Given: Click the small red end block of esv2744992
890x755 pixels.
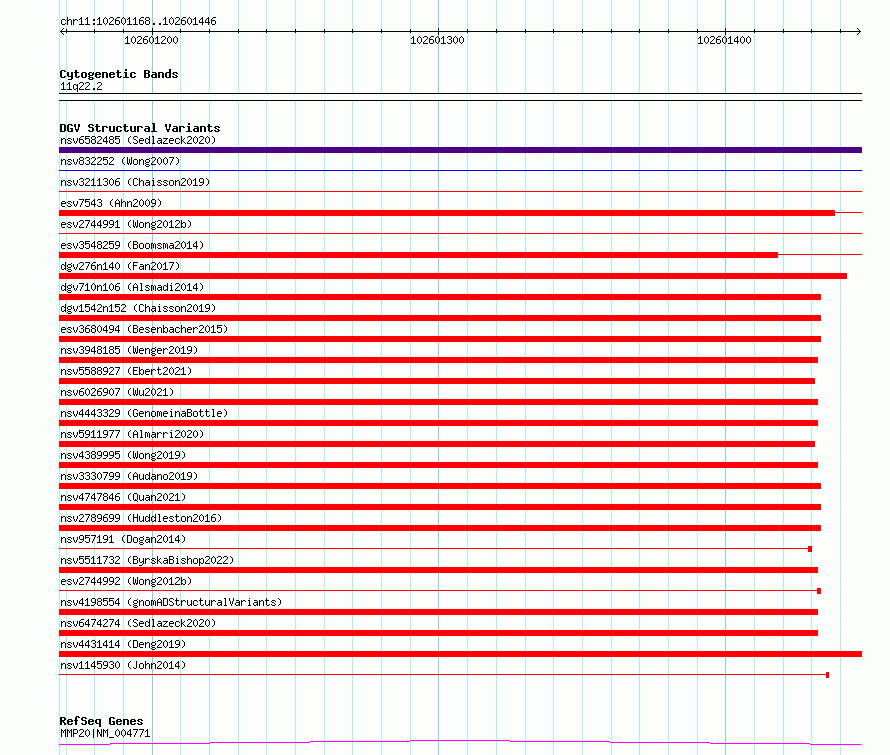Looking at the screenshot, I should pyautogui.click(x=819, y=591).
